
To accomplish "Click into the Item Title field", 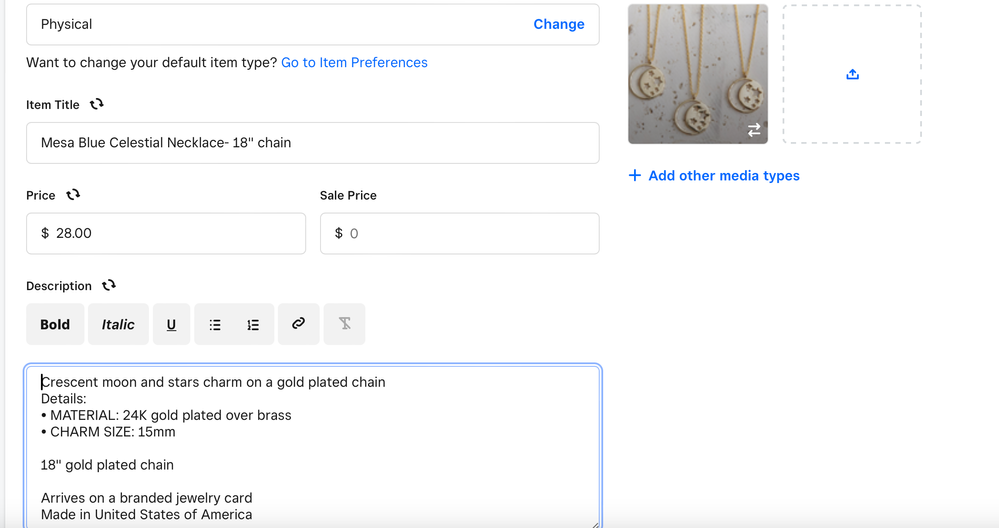I will point(312,143).
